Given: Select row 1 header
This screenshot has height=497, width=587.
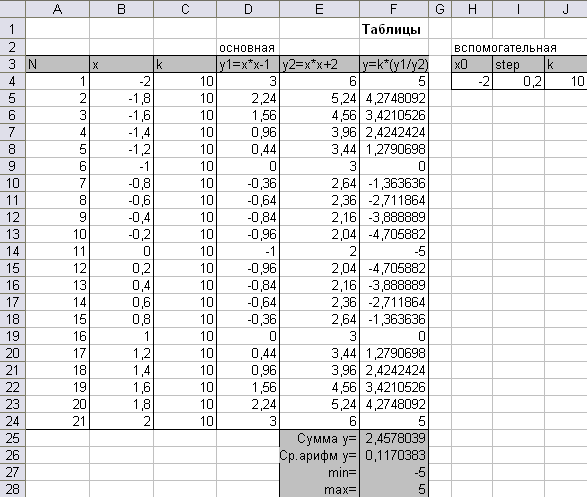Looking at the screenshot, I should [12, 29].
